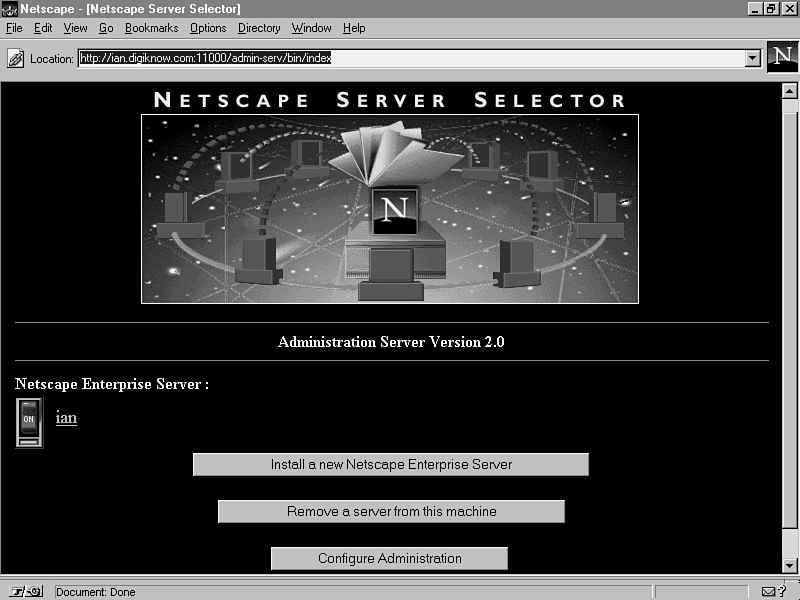The image size is (800, 600).
Task: Click the security key icon in status bar
Action: click(x=26, y=592)
